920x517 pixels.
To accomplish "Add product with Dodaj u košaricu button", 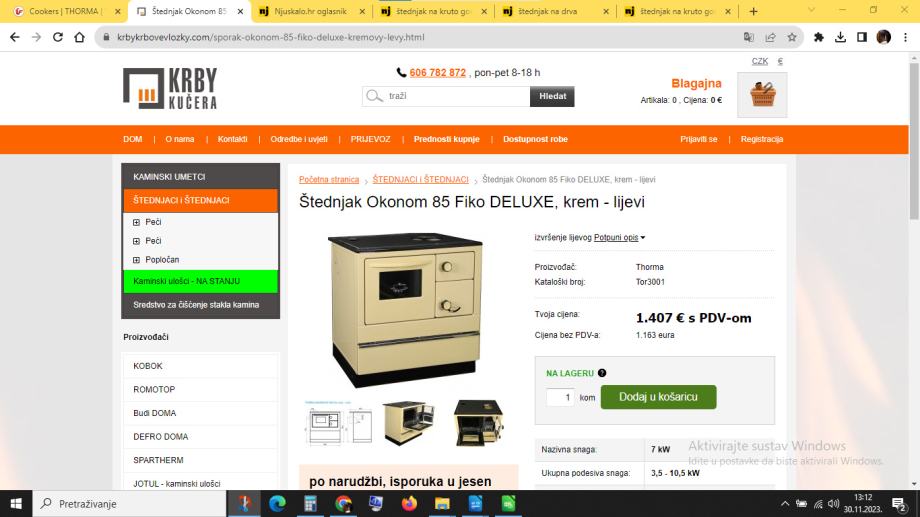I will pyautogui.click(x=658, y=397).
